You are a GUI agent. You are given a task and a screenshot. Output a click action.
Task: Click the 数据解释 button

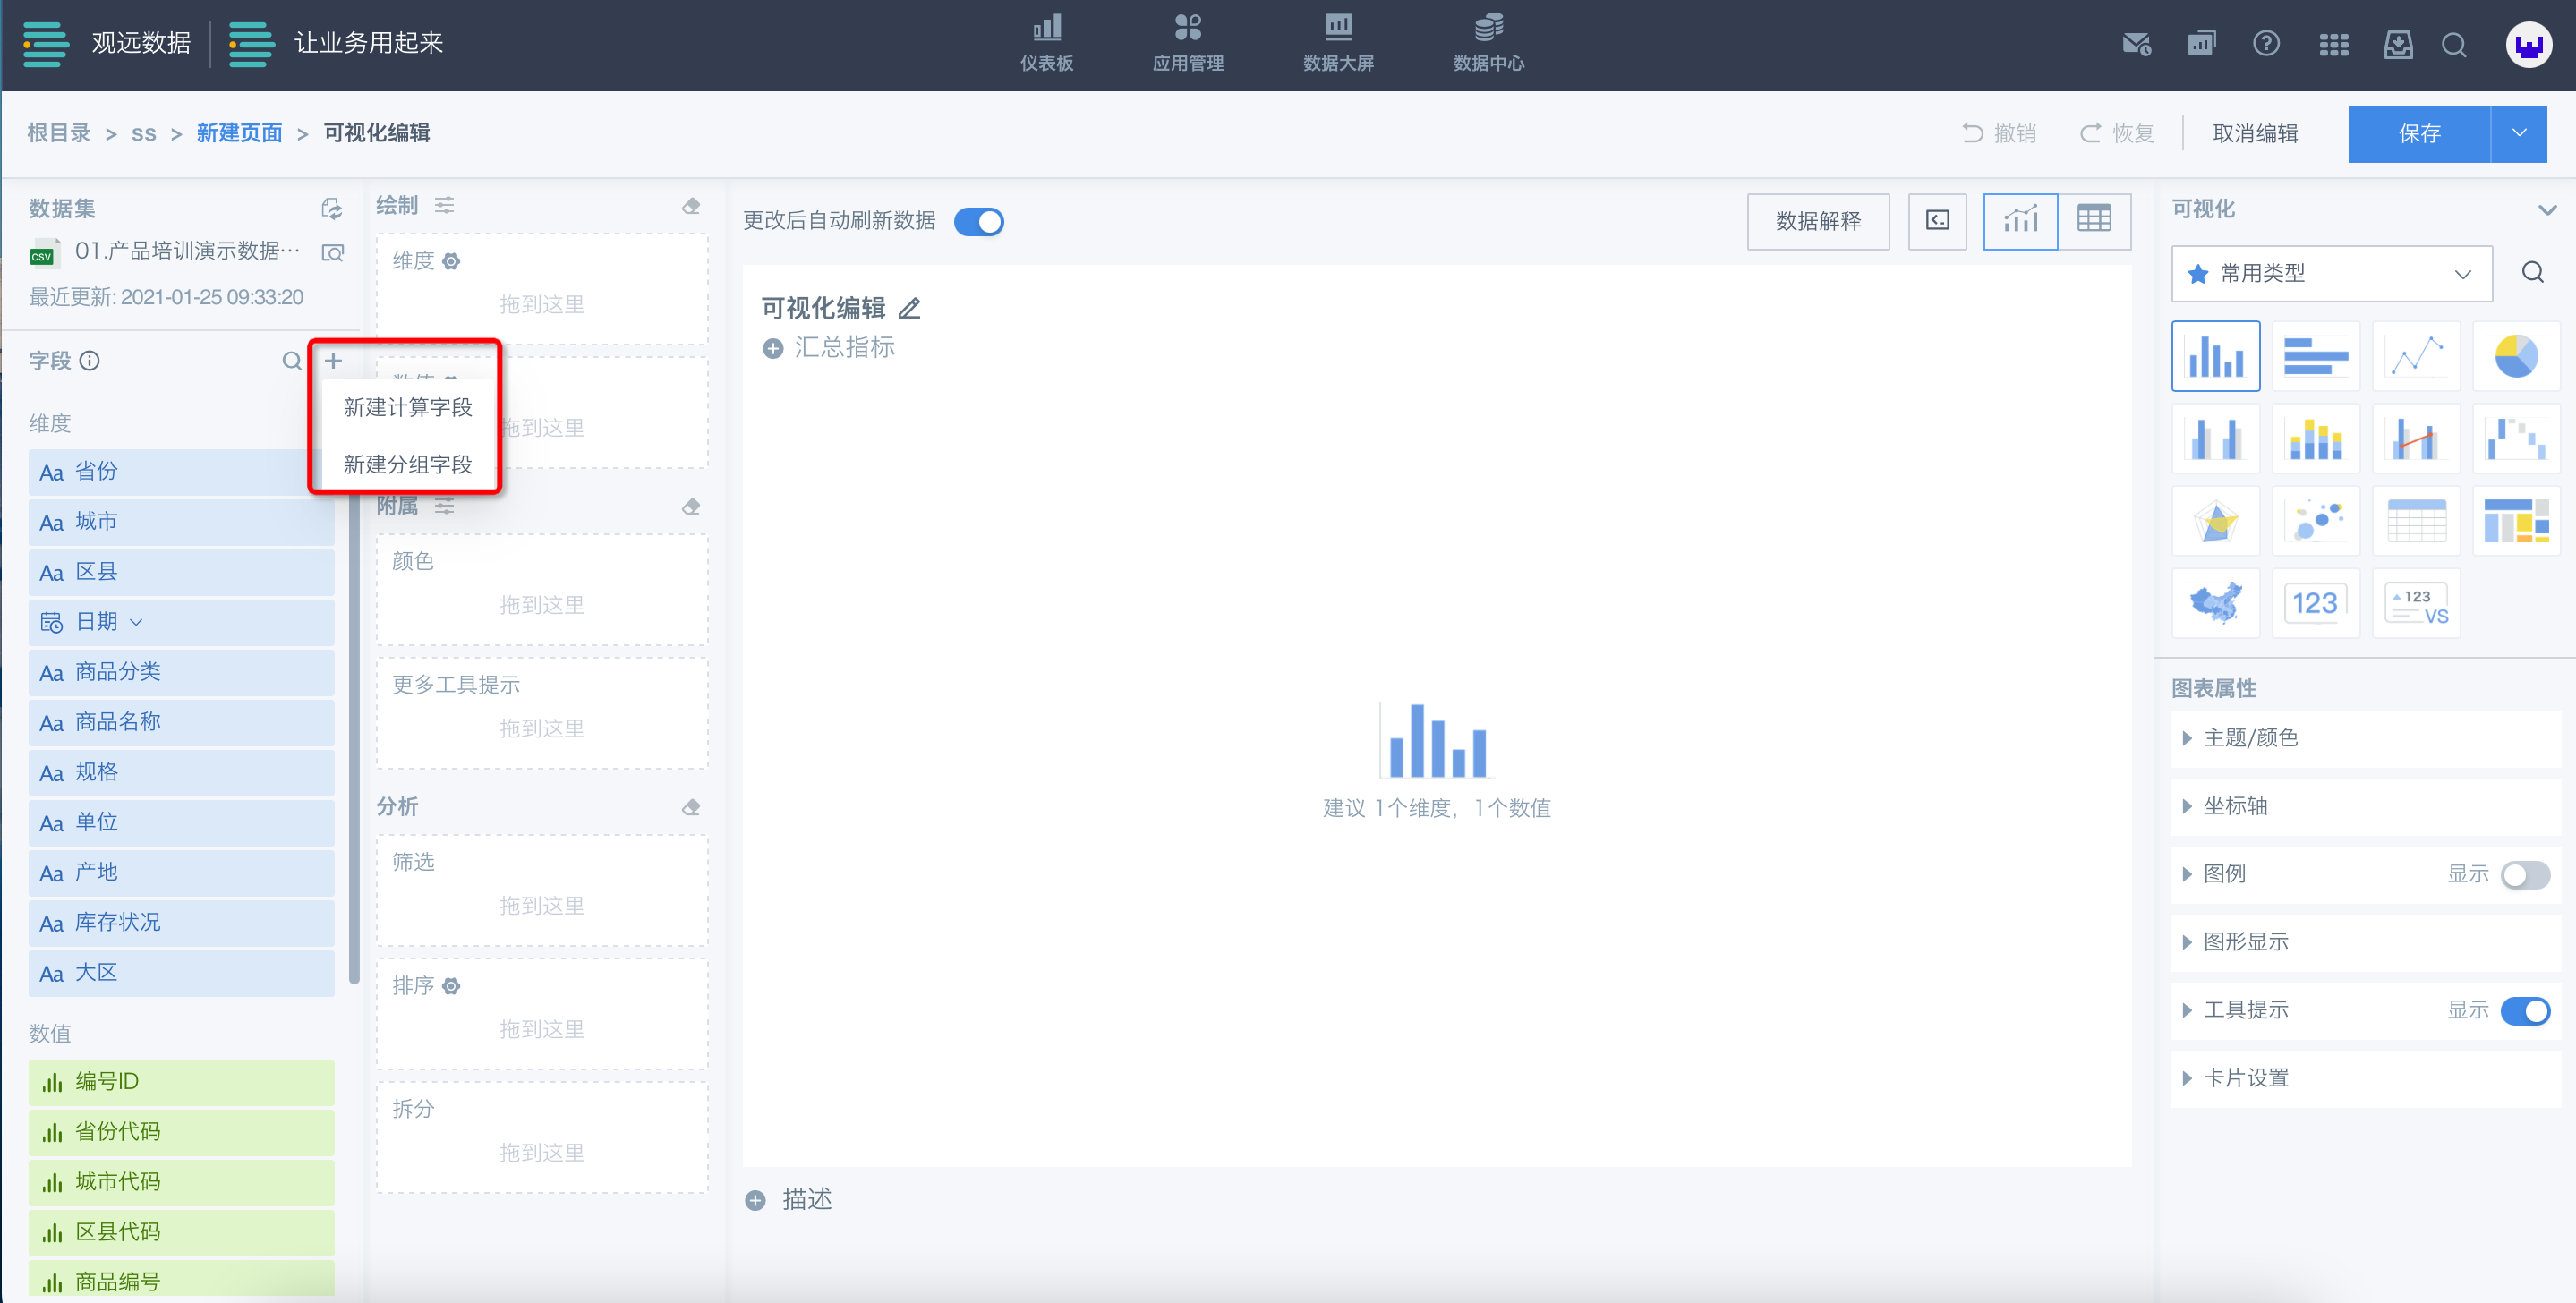tap(1817, 221)
